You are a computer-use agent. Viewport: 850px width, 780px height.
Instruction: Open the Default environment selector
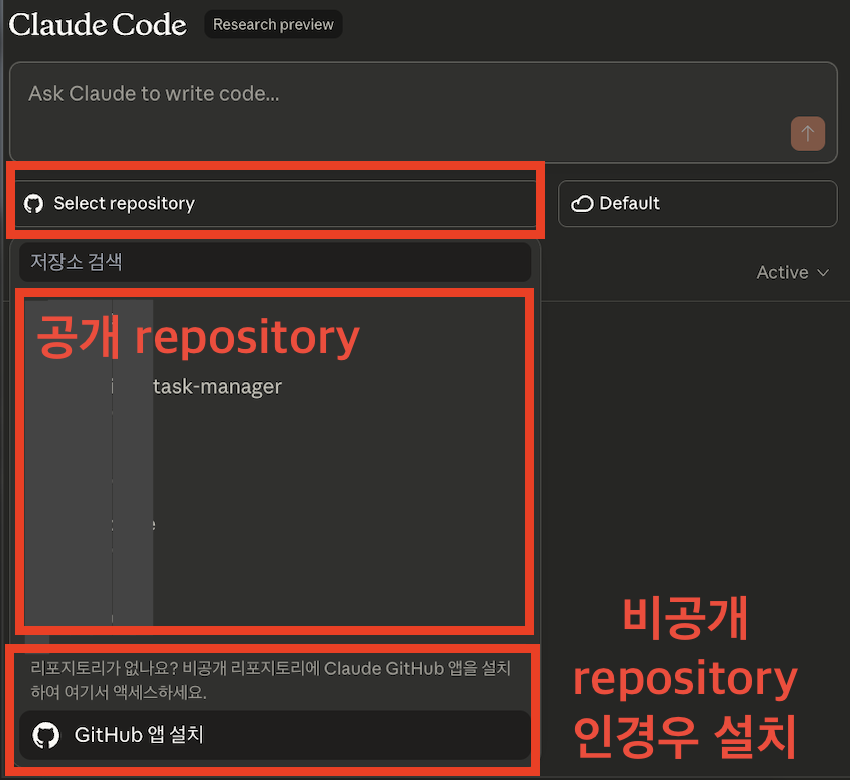tap(698, 204)
